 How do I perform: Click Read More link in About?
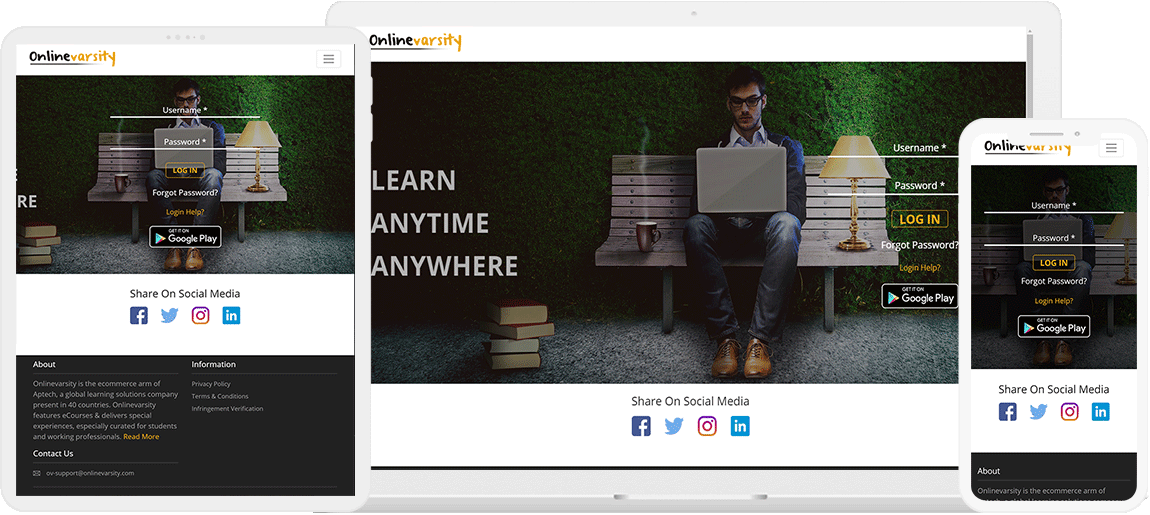pos(141,437)
